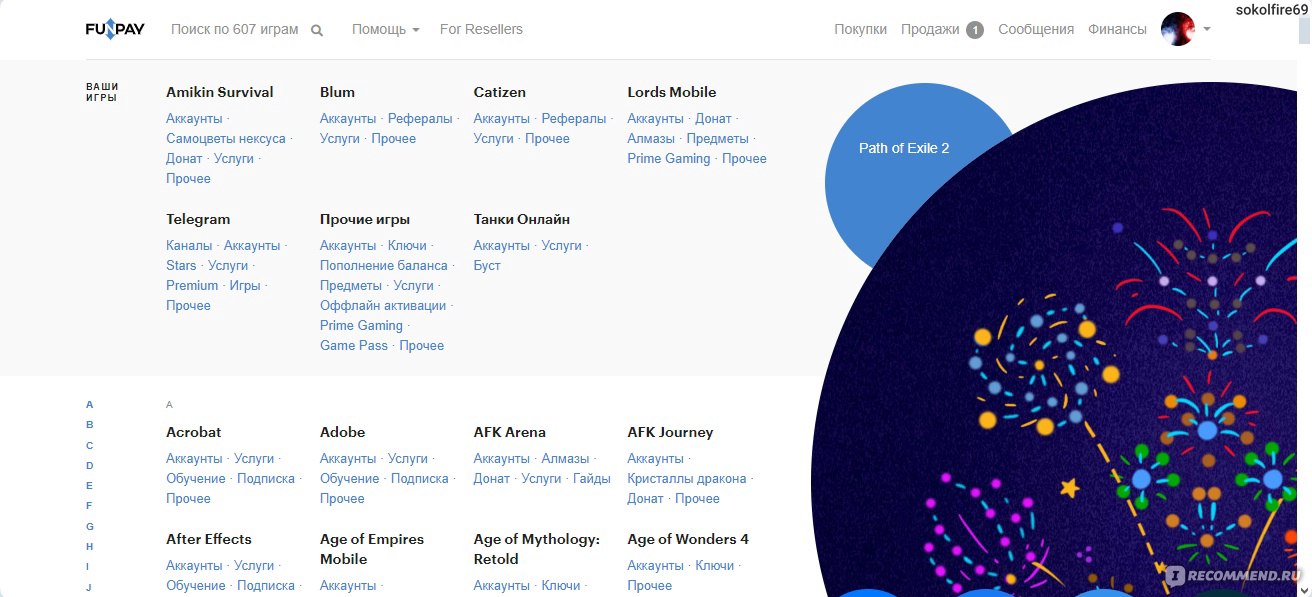The height and width of the screenshot is (597, 1312).
Task: Open Game Pass under Прочие игры
Action: 354,345
